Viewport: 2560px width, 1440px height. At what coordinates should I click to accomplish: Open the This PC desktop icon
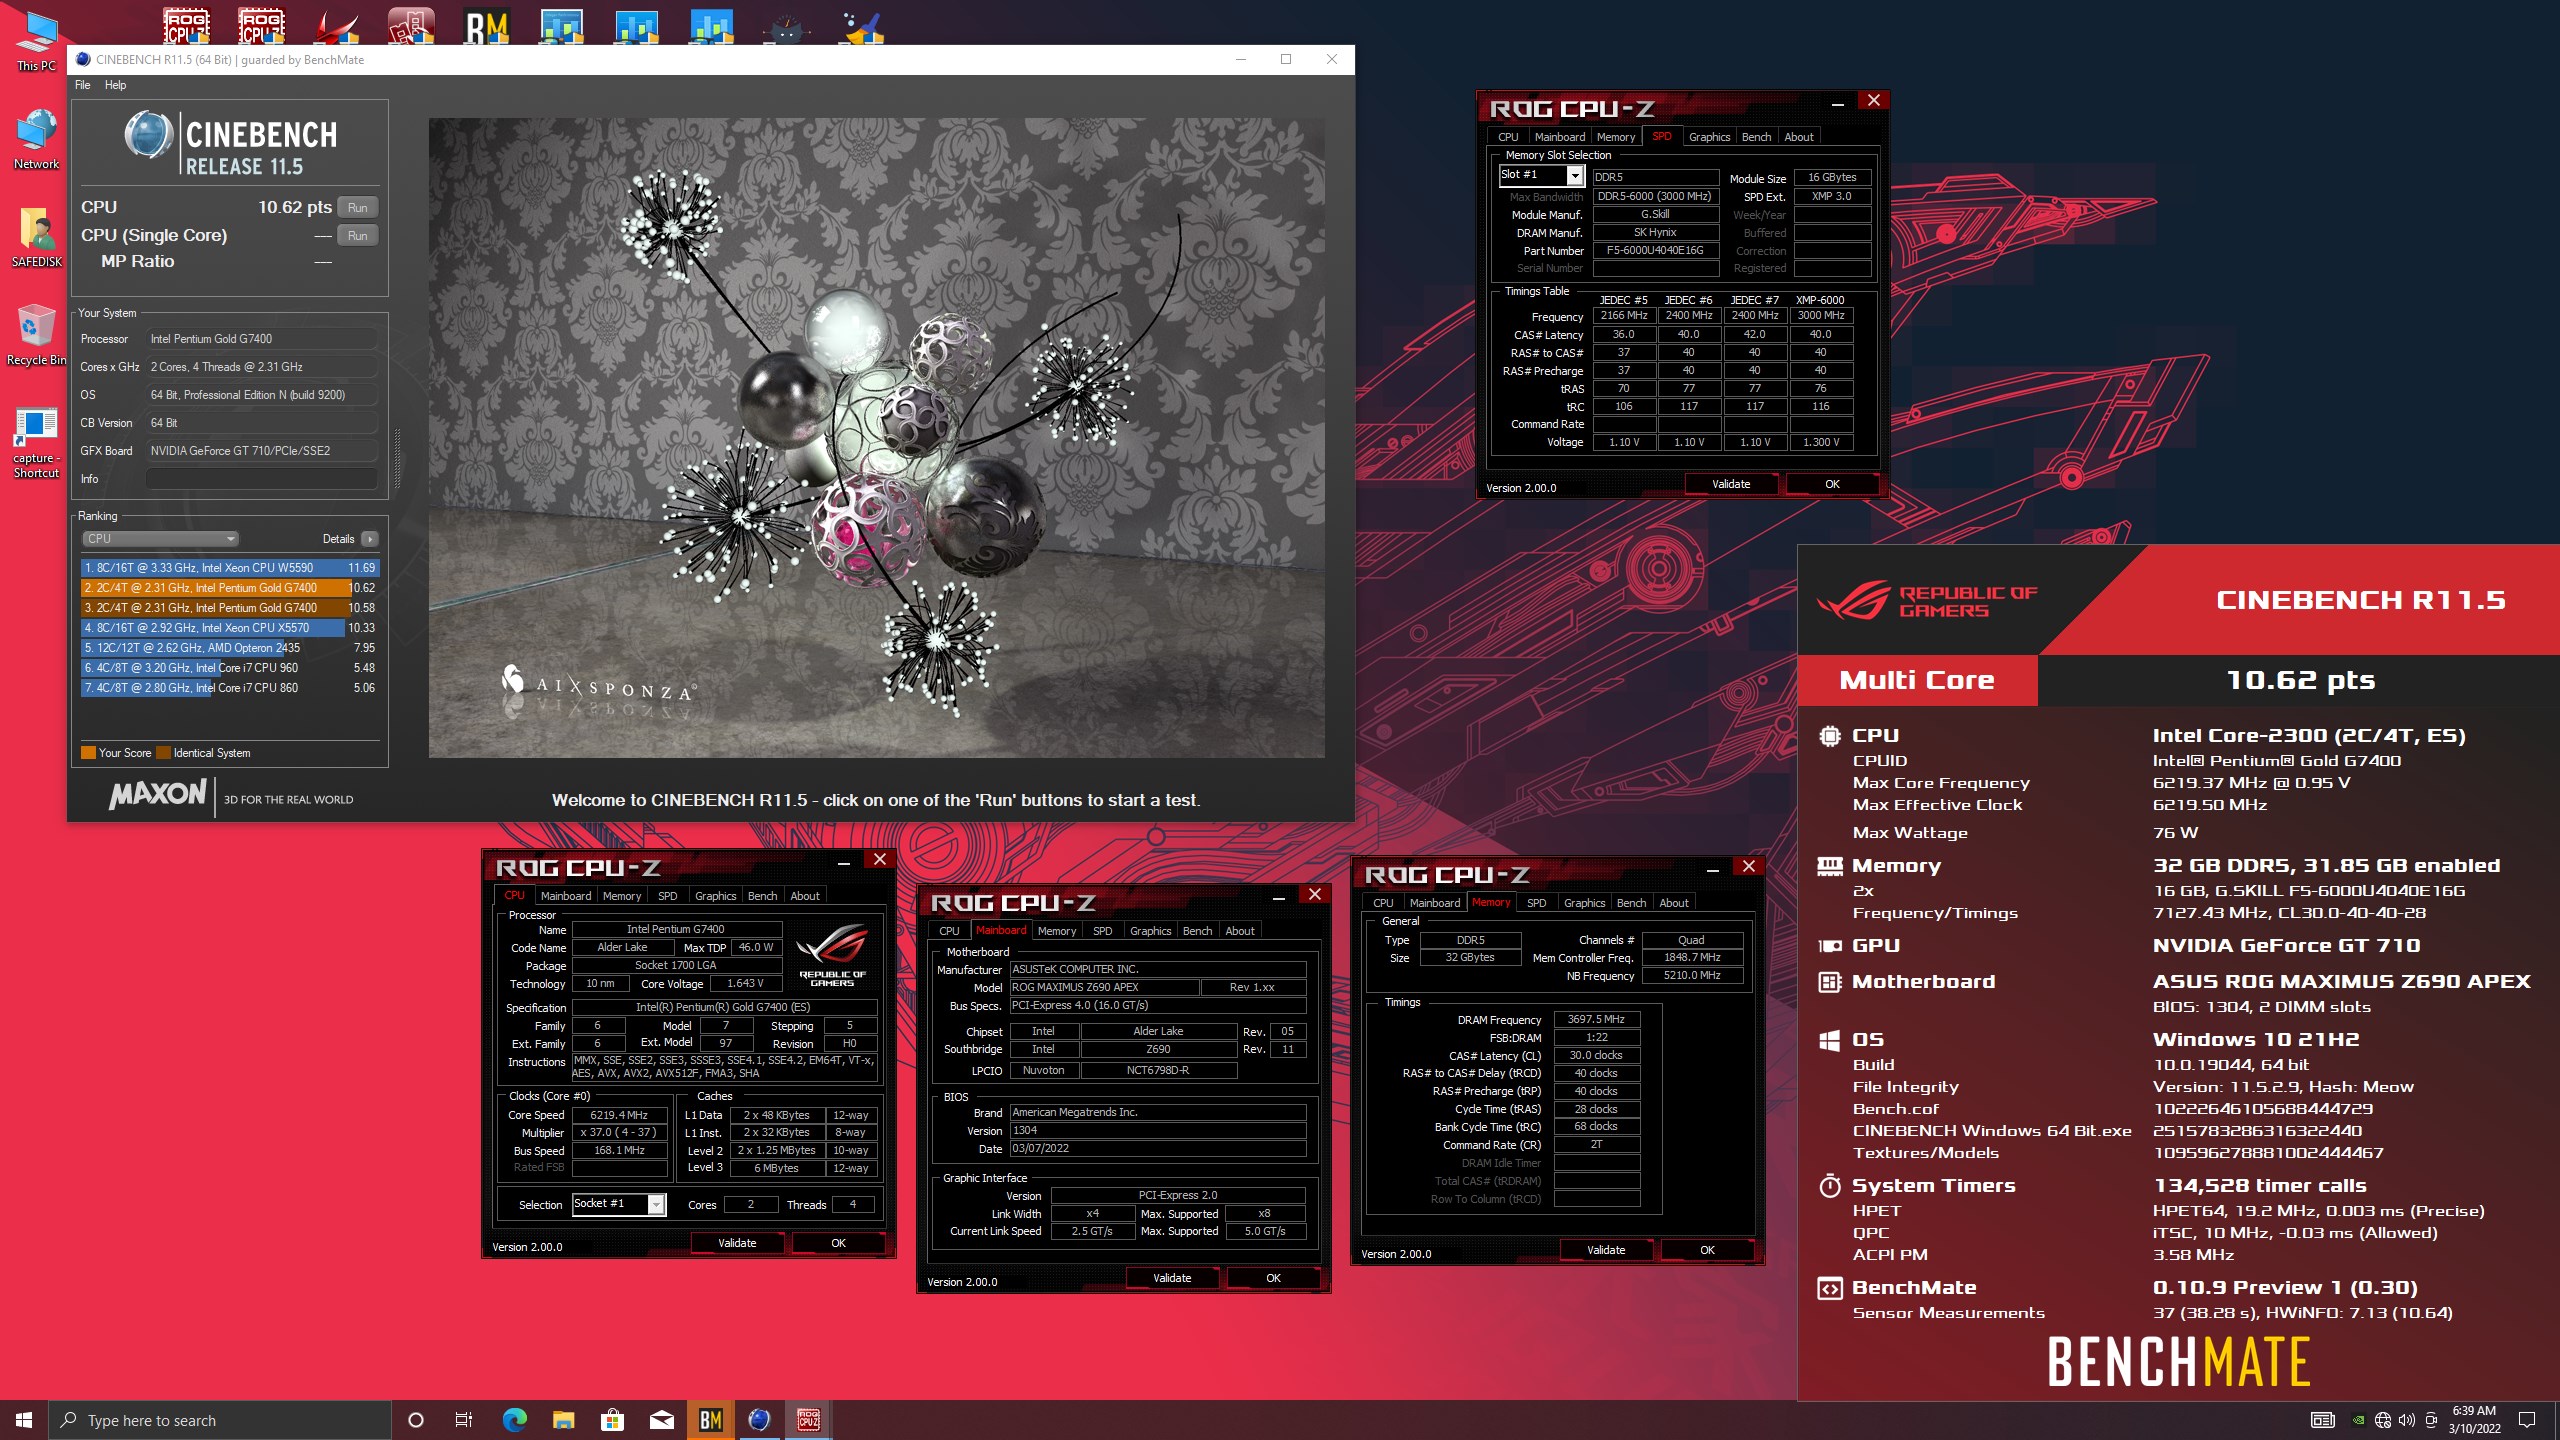(36, 40)
